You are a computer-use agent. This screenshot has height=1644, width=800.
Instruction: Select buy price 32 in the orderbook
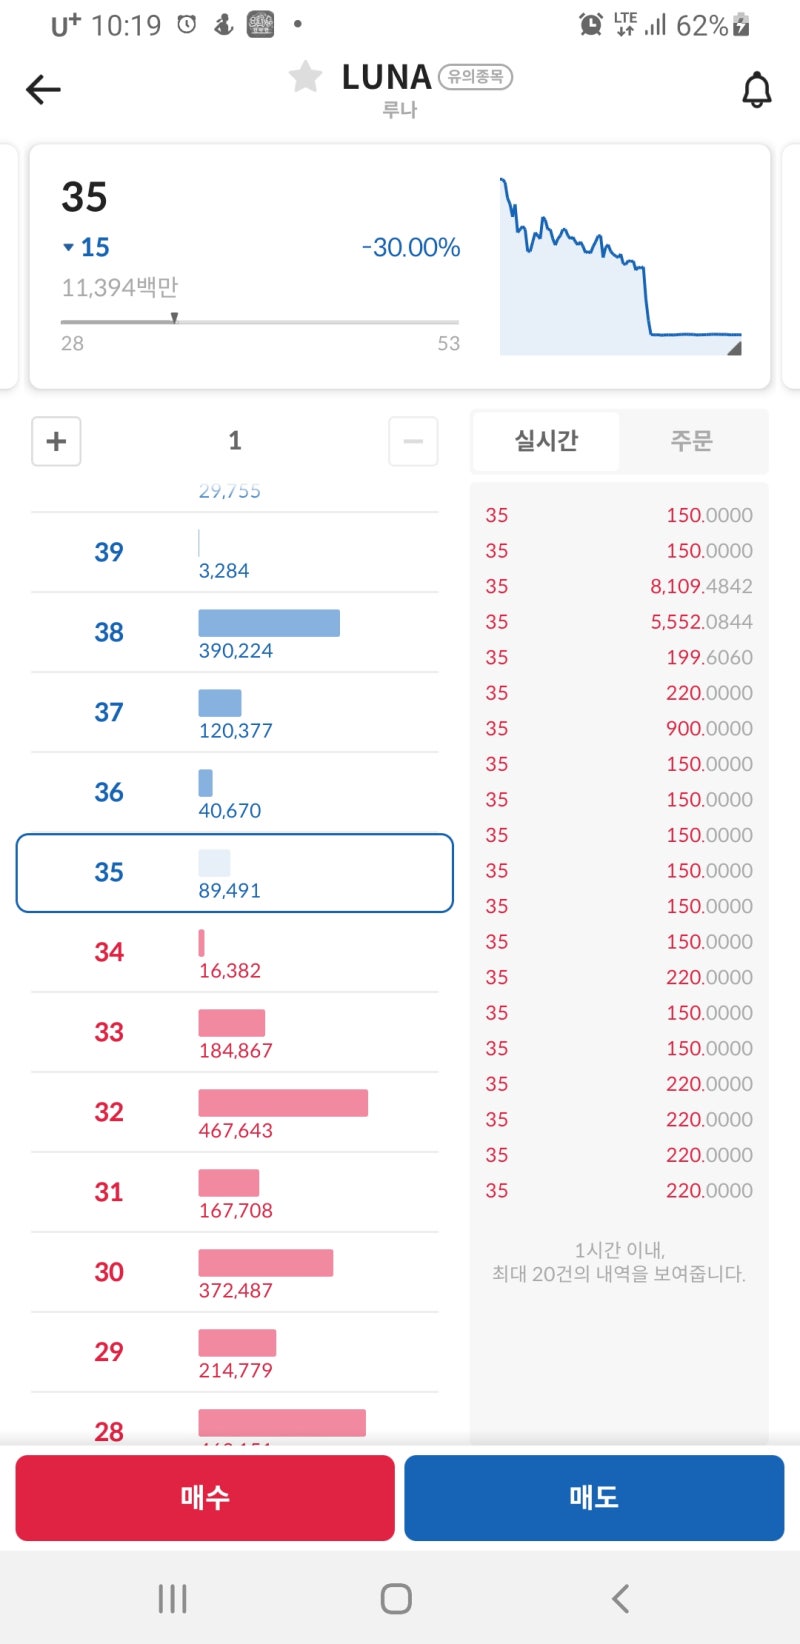234,1112
